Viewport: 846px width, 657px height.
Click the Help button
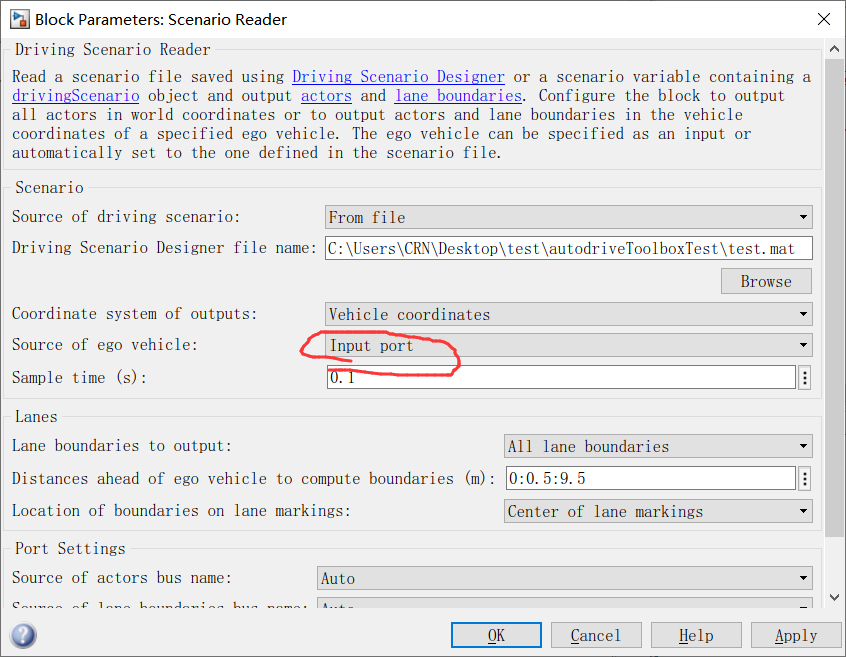(696, 635)
